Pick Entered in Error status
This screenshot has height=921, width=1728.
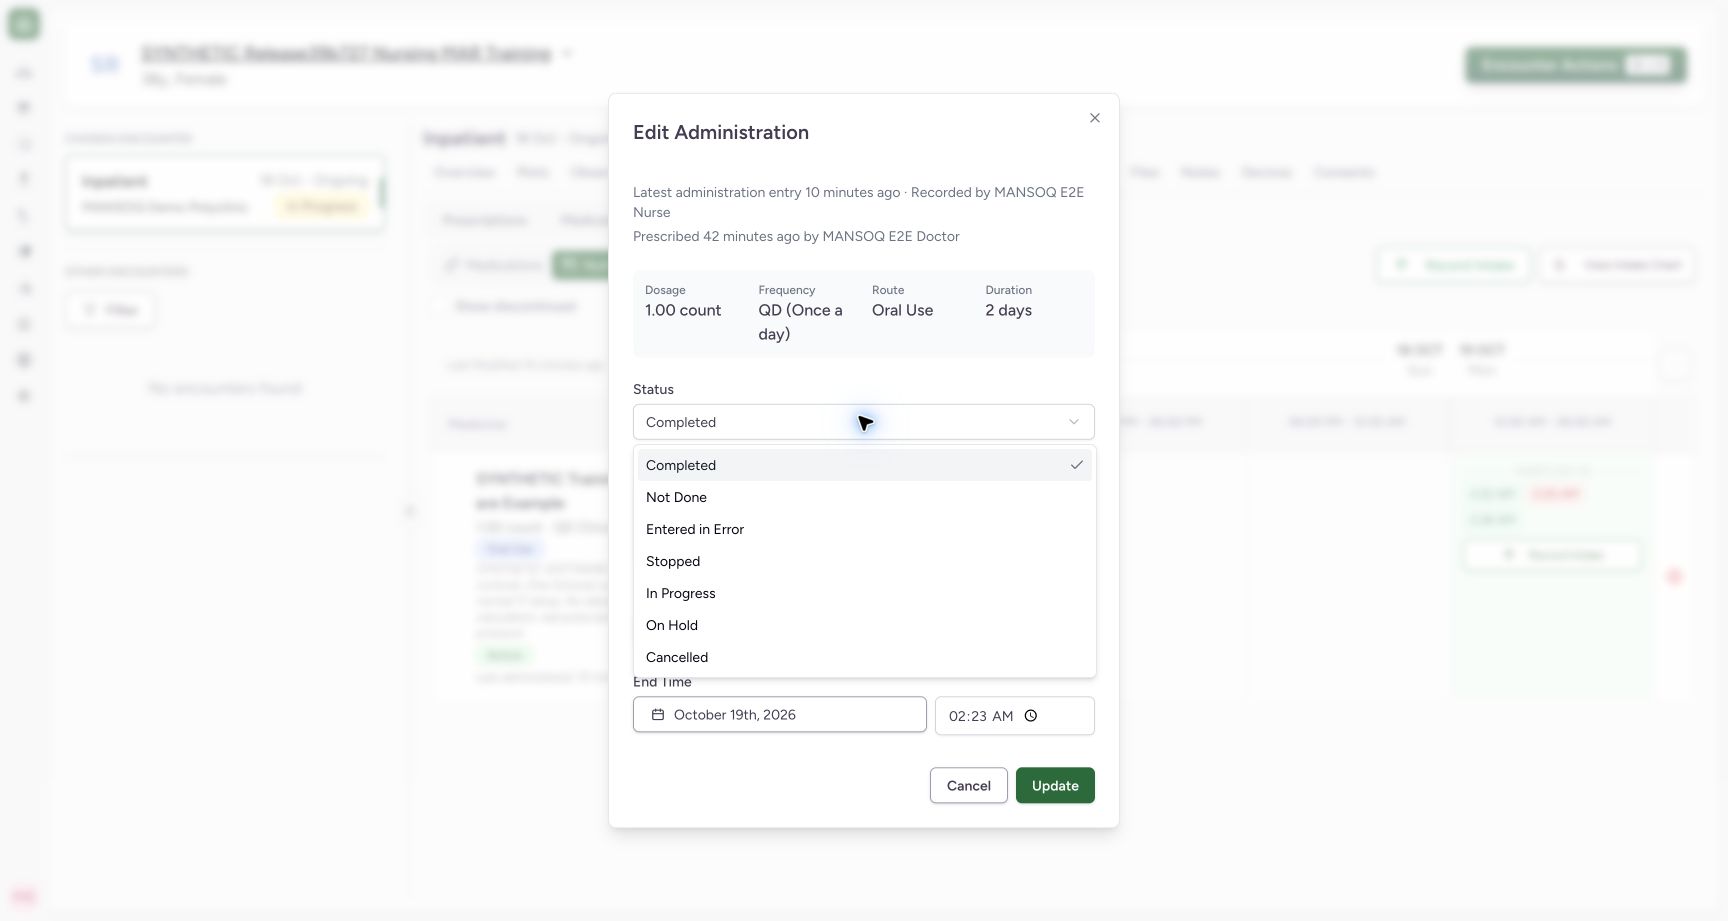tap(864, 529)
